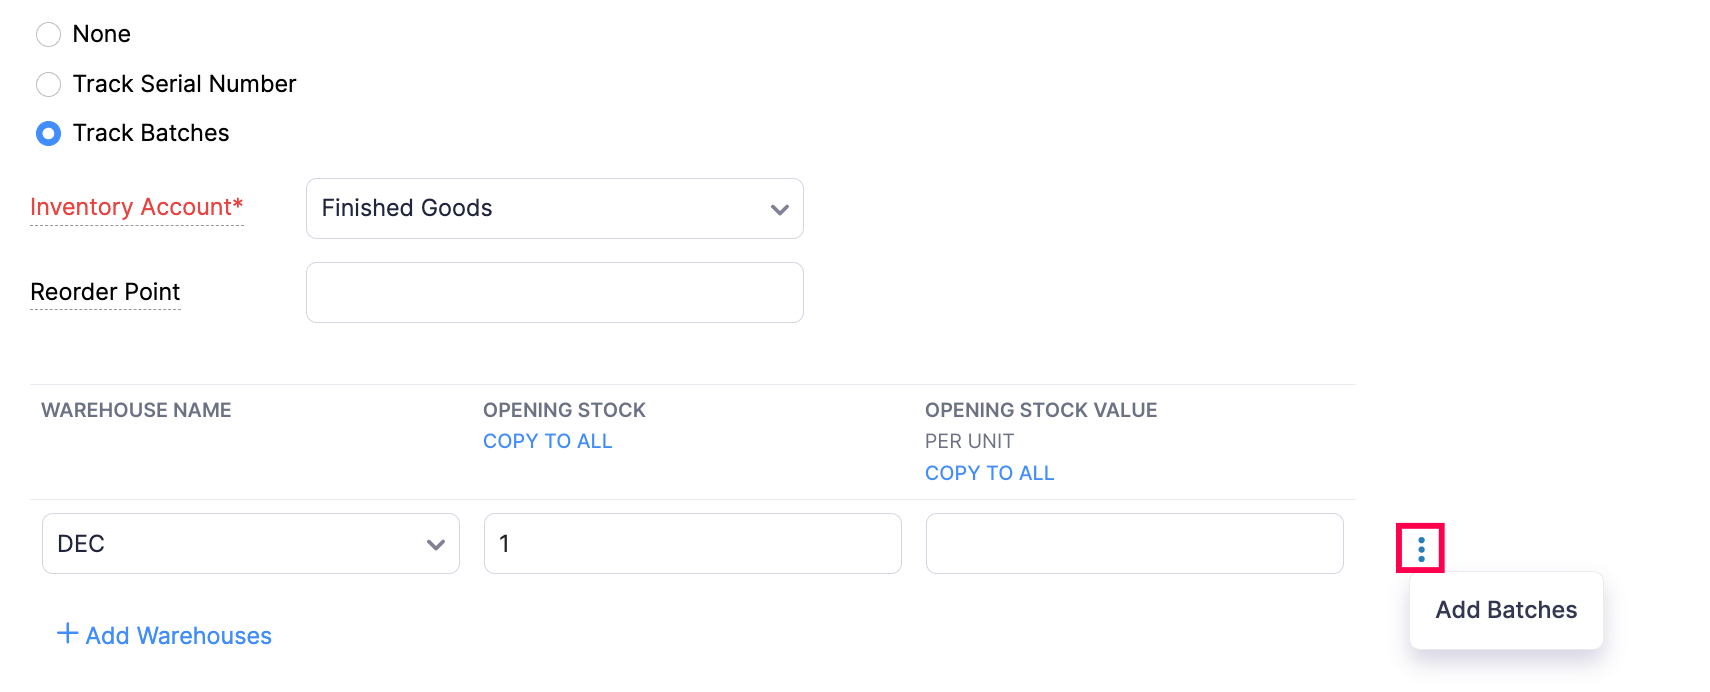Click COPY TO ALL under Opening Stock Value
The height and width of the screenshot is (692, 1710).
pos(989,472)
